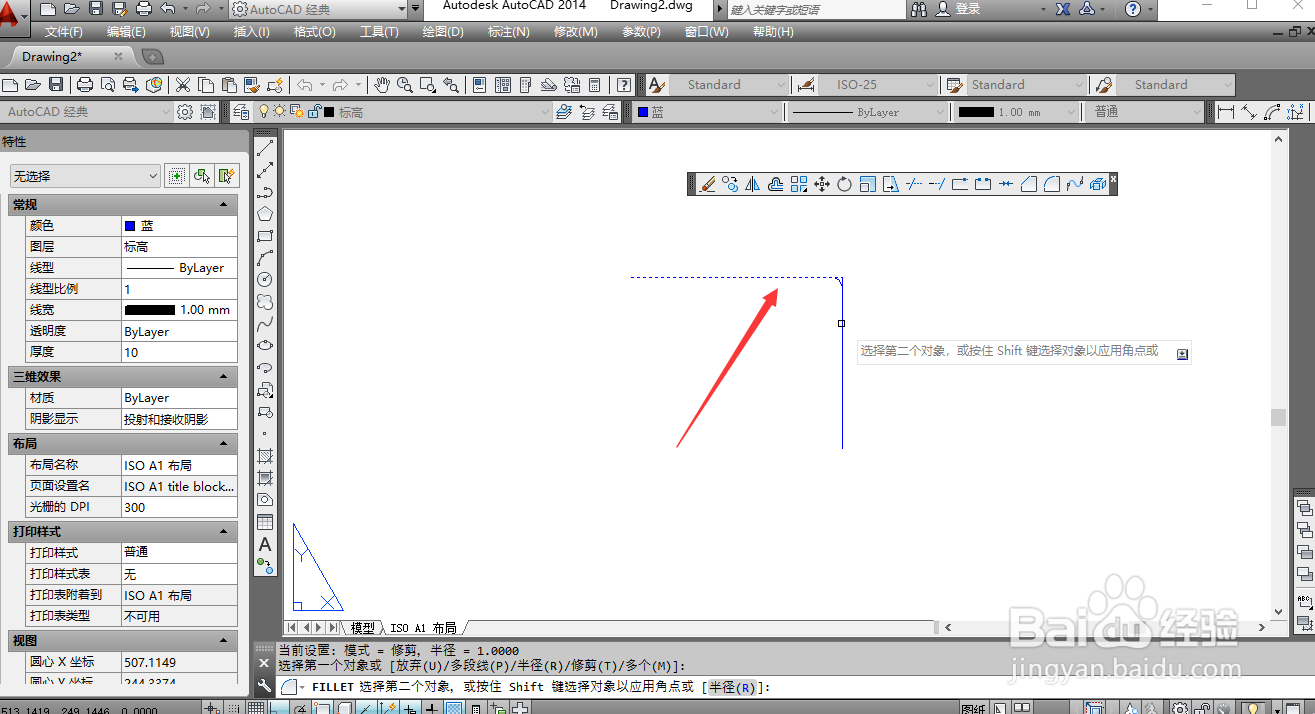
Task: Select the Stretch tool in Modify toolbar
Action: (890, 184)
